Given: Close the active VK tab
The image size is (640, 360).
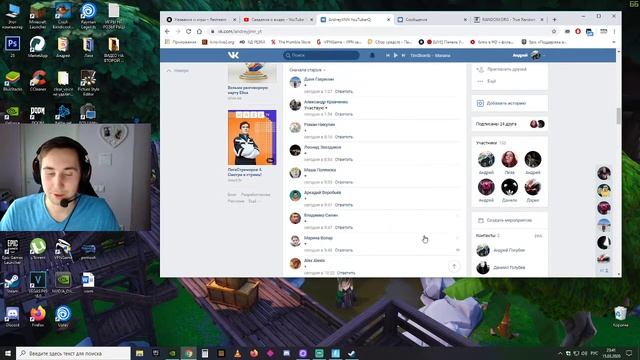Looking at the screenshot, I should click(388, 20).
